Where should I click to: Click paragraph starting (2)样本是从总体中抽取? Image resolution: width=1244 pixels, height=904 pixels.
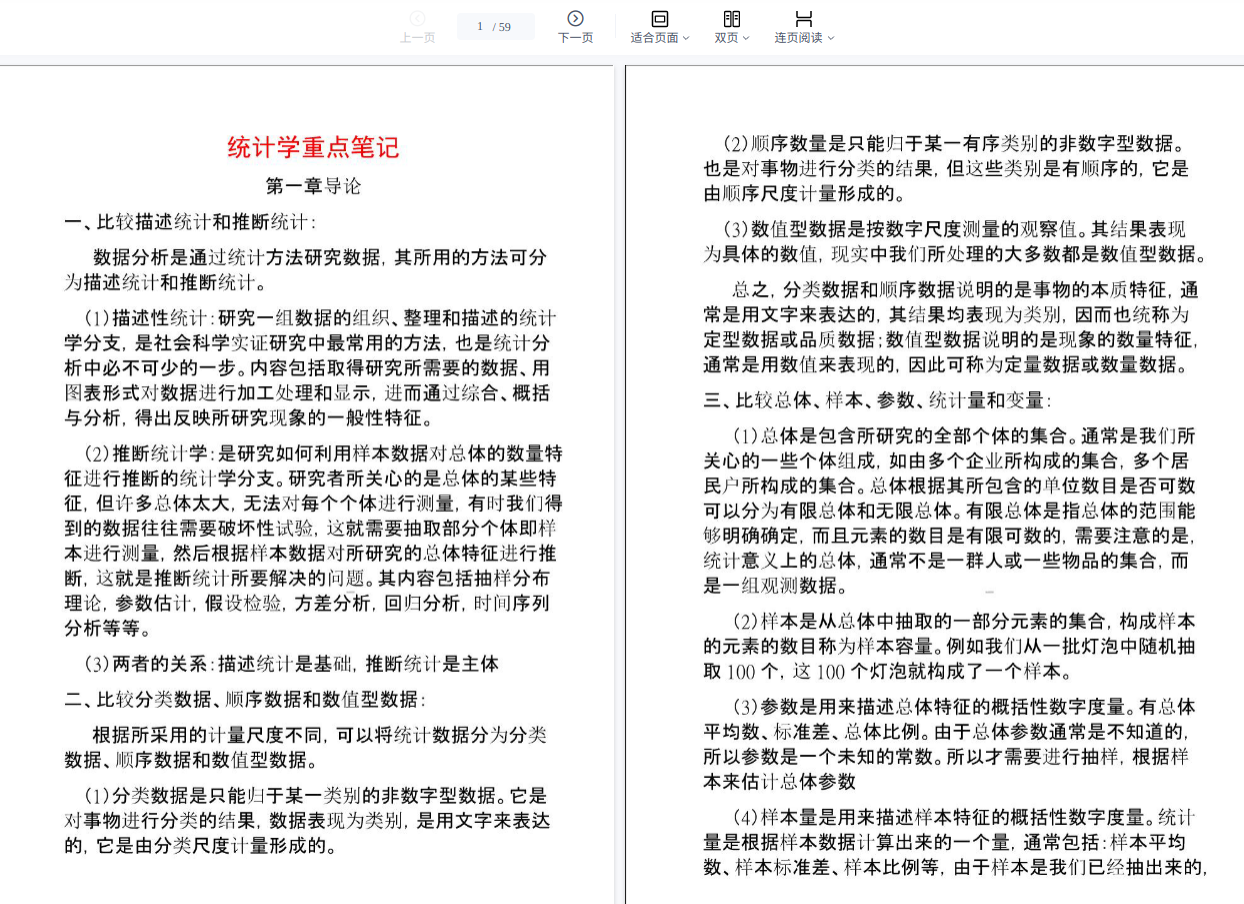point(948,645)
